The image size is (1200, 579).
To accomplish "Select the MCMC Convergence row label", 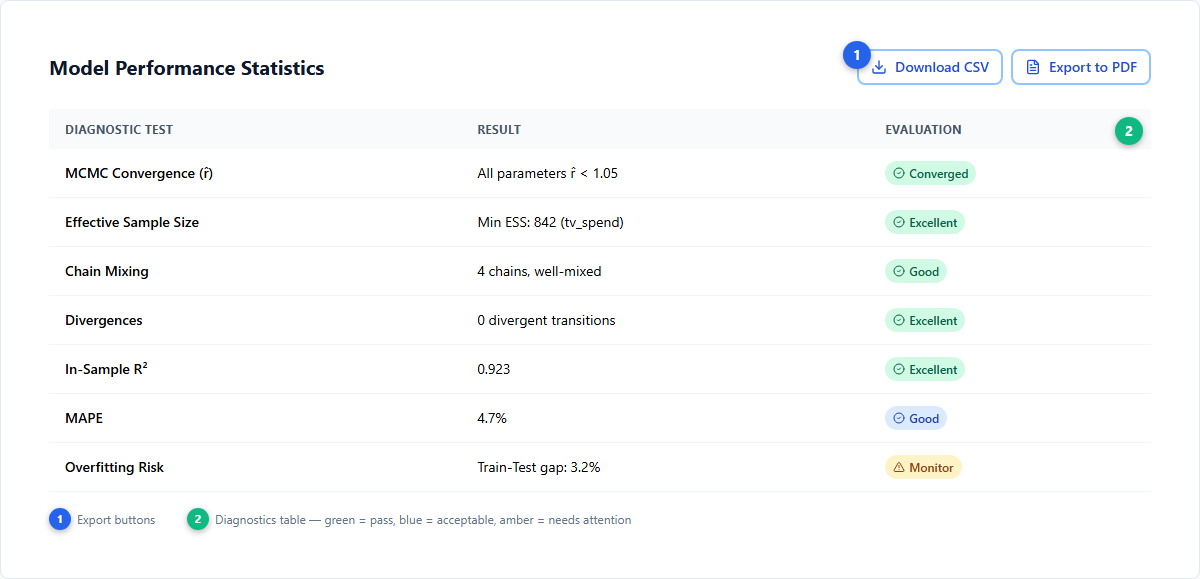I will tap(139, 173).
